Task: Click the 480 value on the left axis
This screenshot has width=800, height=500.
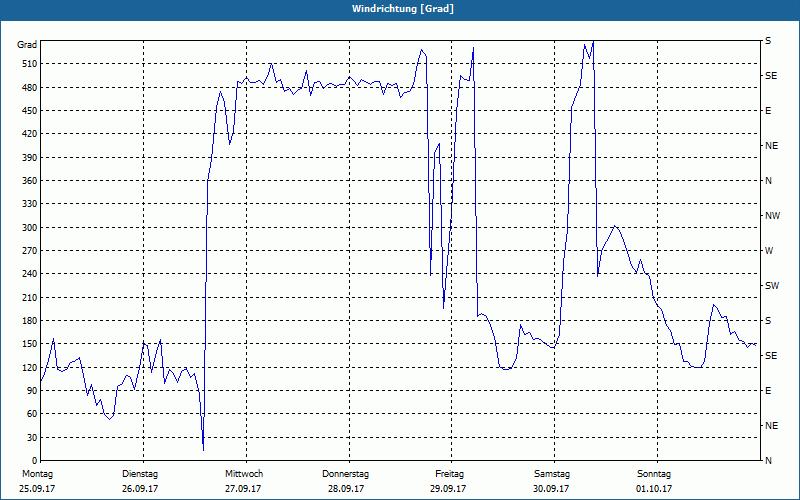Action: 30,88
